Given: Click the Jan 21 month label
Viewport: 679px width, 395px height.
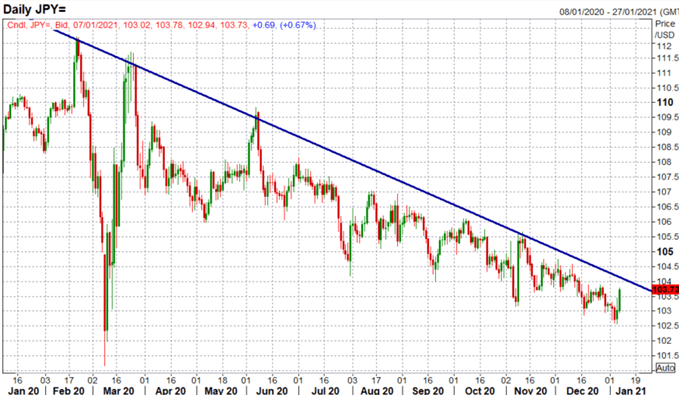Looking at the screenshot, I should tap(630, 390).
